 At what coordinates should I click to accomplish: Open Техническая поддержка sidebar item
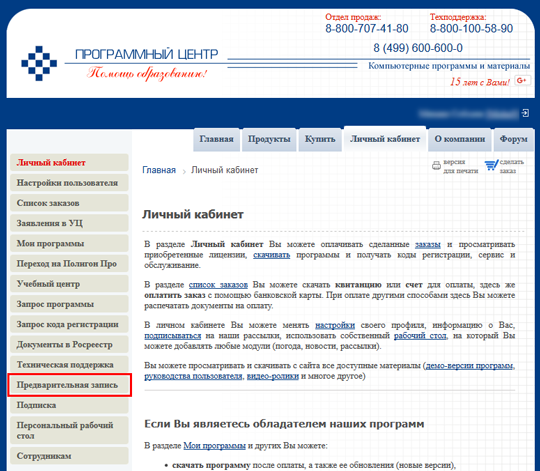coord(69,365)
